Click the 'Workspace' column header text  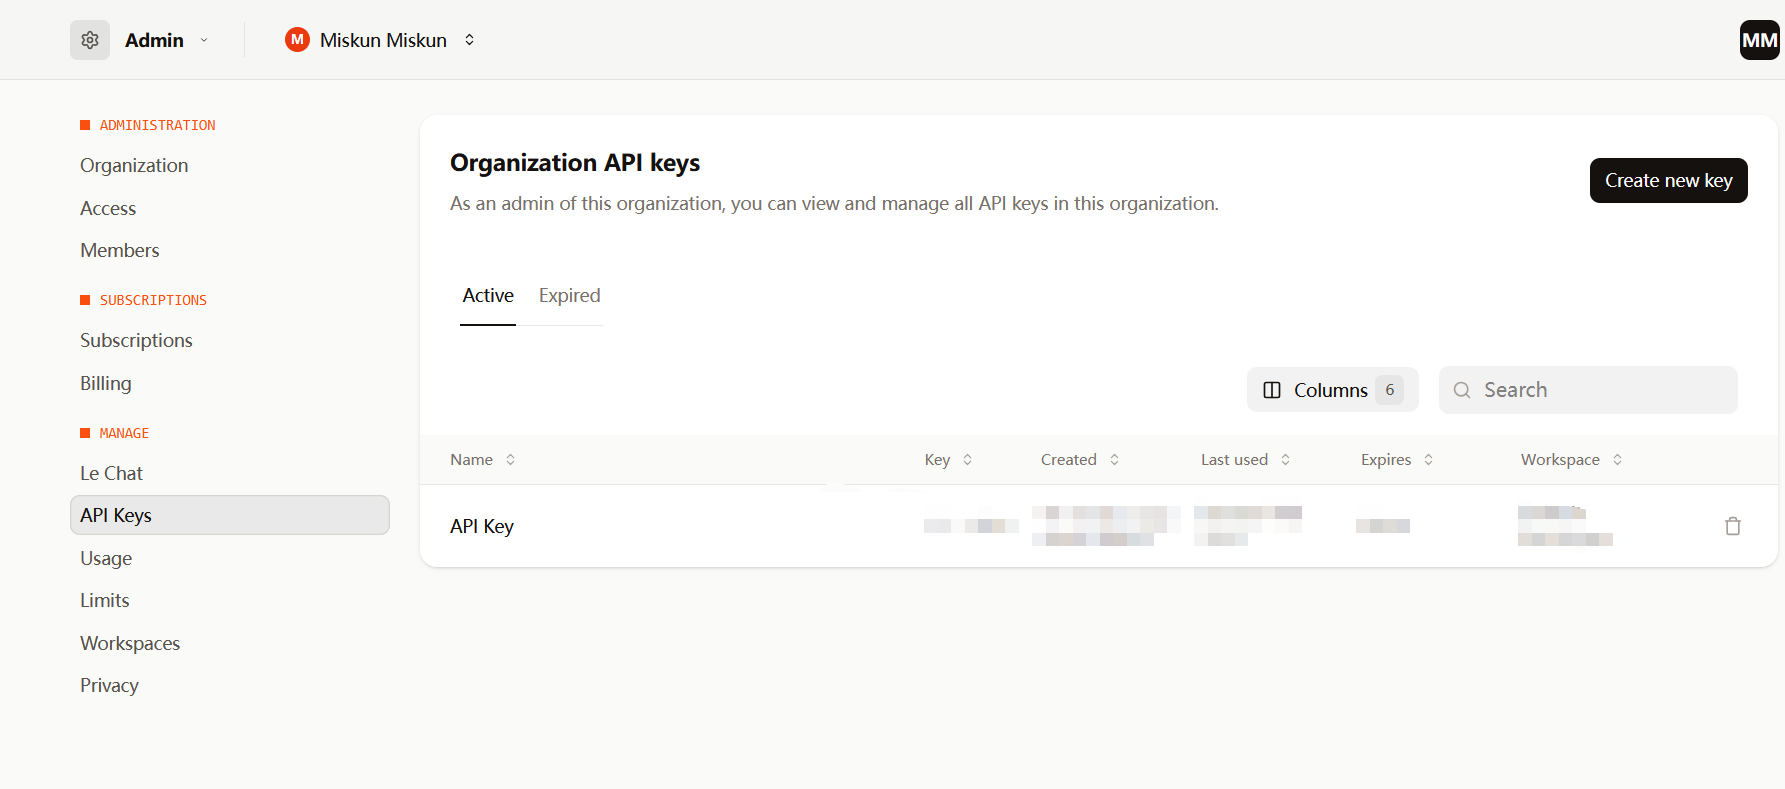tap(1560, 460)
